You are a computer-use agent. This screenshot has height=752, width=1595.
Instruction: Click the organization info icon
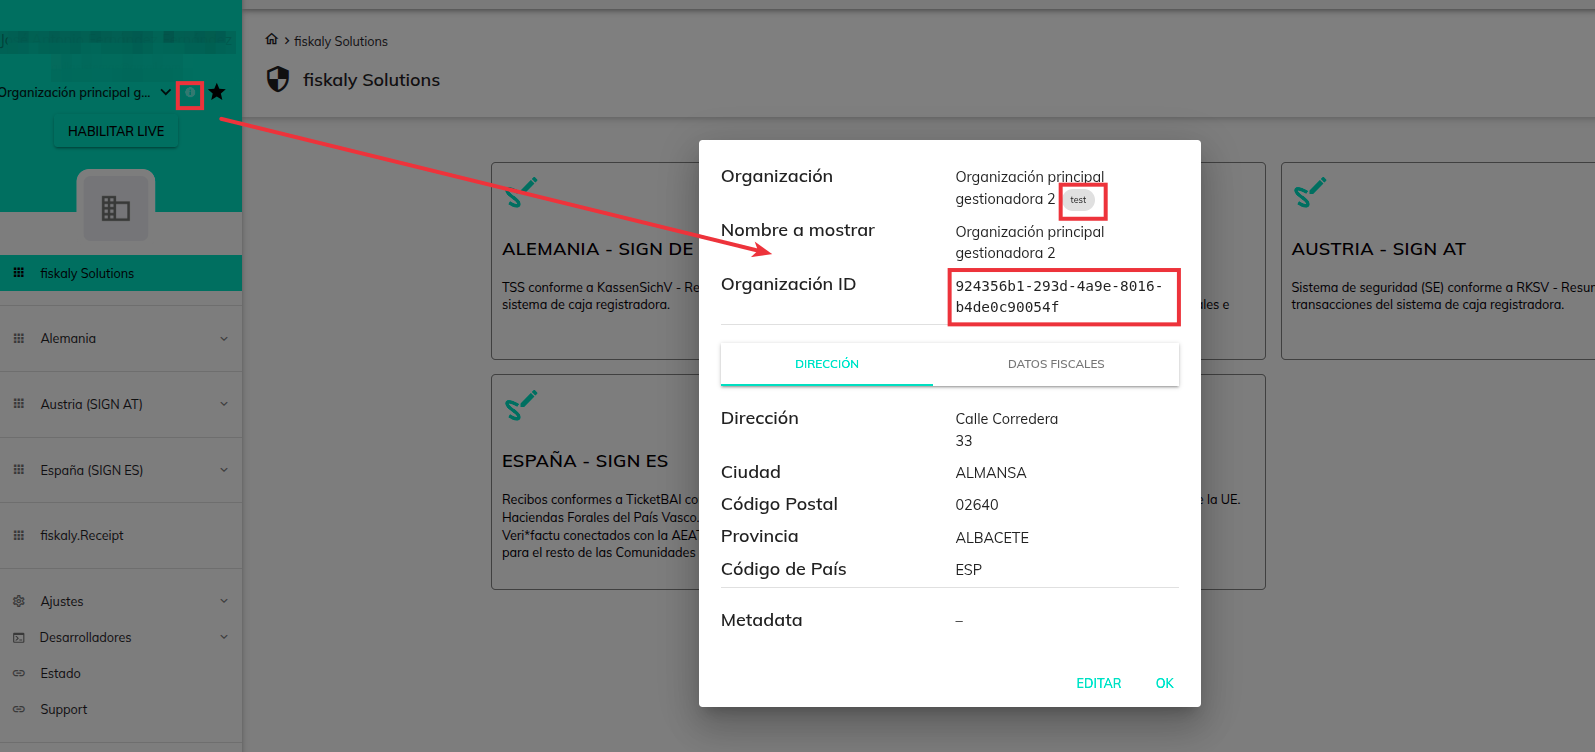pyautogui.click(x=190, y=93)
